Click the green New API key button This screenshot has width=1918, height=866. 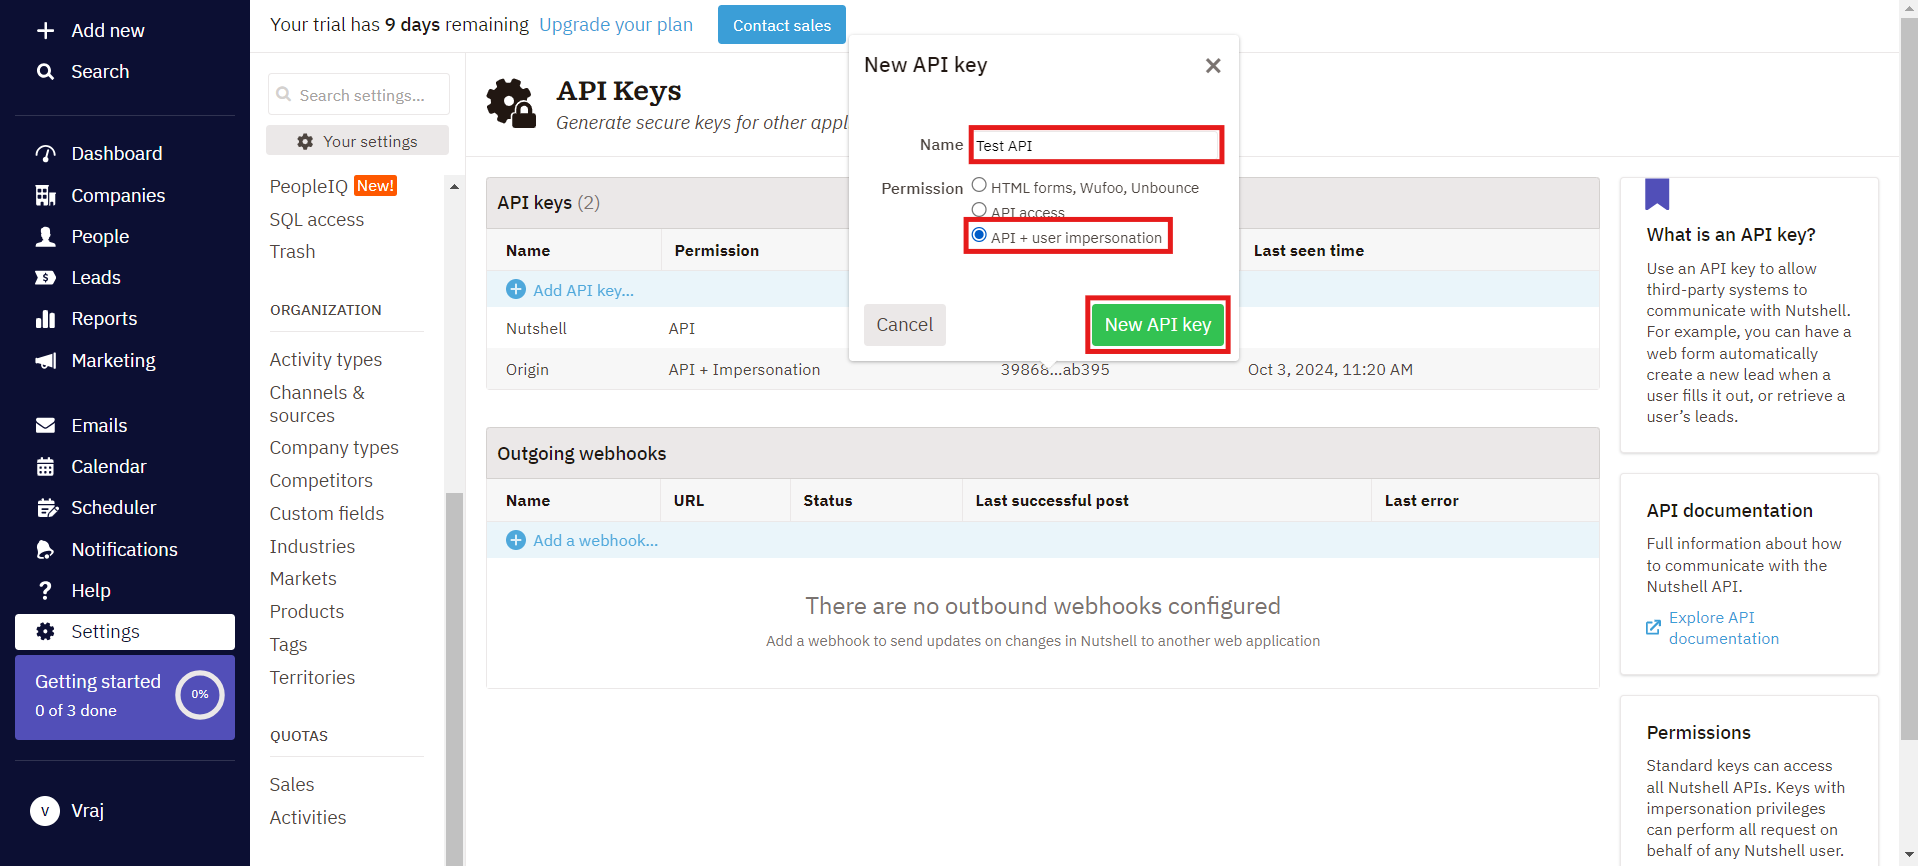coord(1158,325)
